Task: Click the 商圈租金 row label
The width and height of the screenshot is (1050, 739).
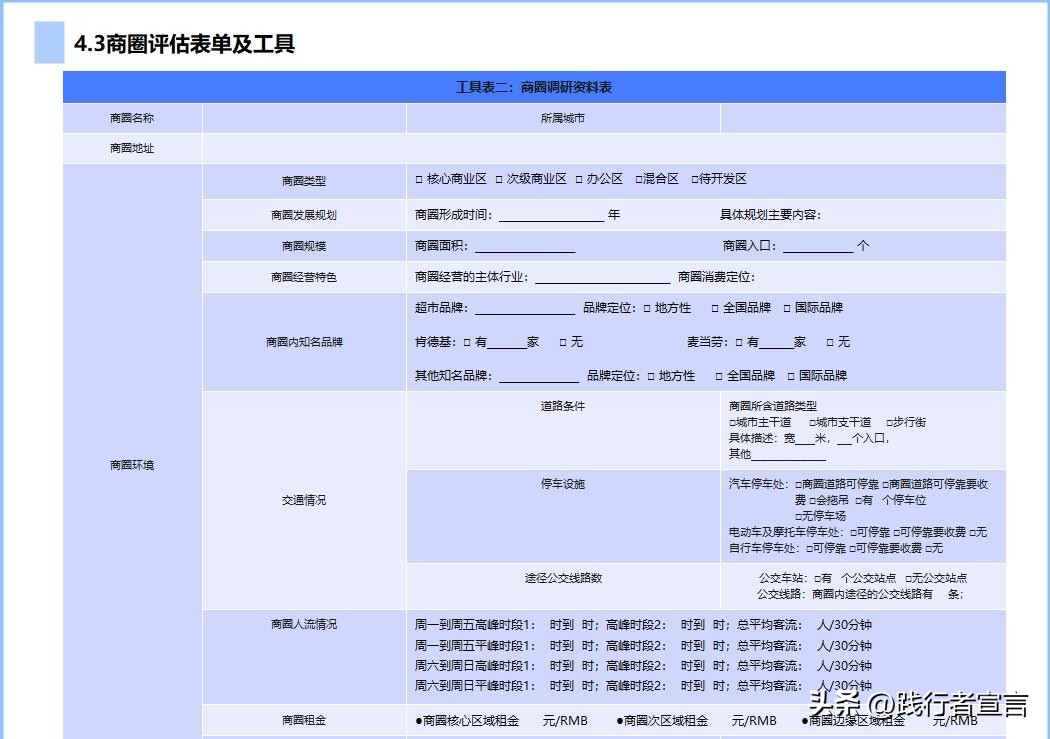Action: click(x=303, y=720)
